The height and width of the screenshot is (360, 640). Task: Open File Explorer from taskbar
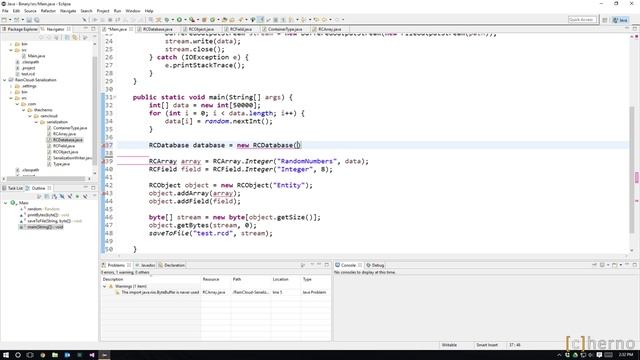(x=55, y=355)
